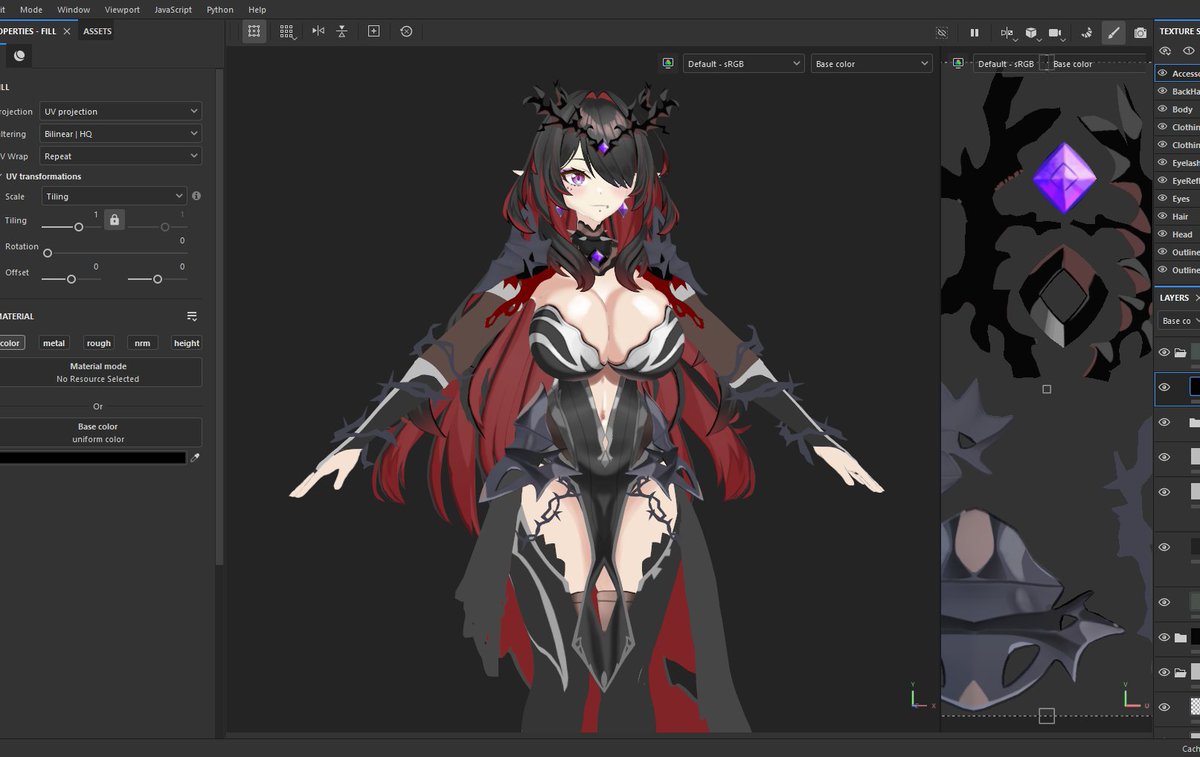Toggle the color channel button

point(10,343)
